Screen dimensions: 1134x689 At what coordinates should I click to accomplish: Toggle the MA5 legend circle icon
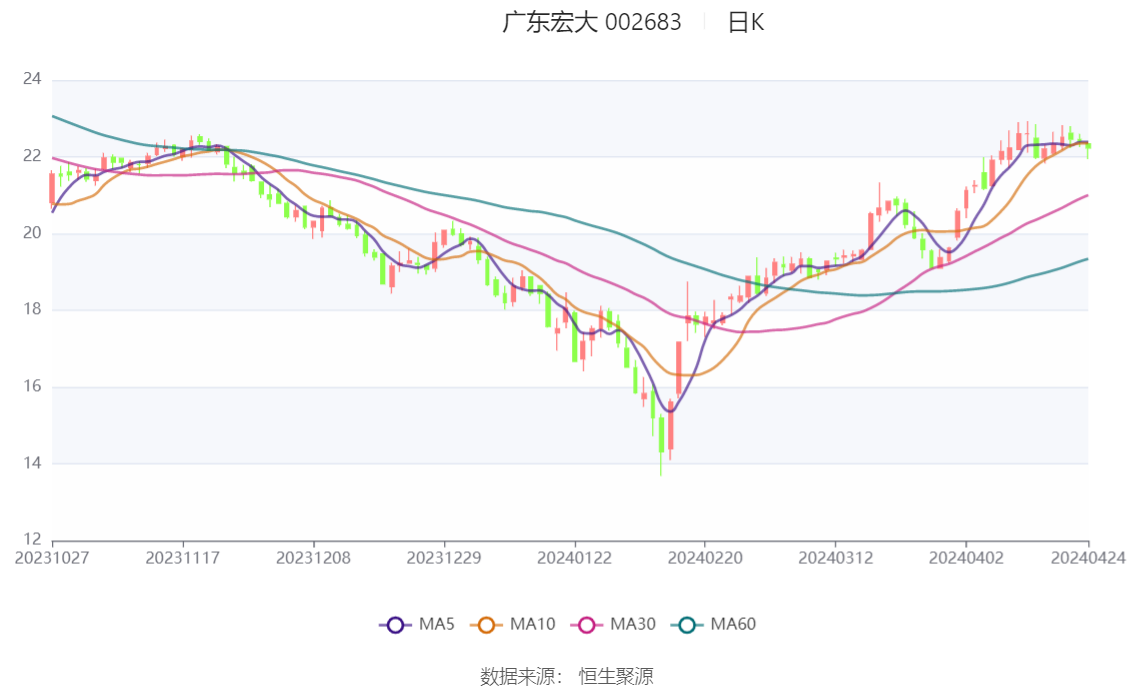click(395, 625)
